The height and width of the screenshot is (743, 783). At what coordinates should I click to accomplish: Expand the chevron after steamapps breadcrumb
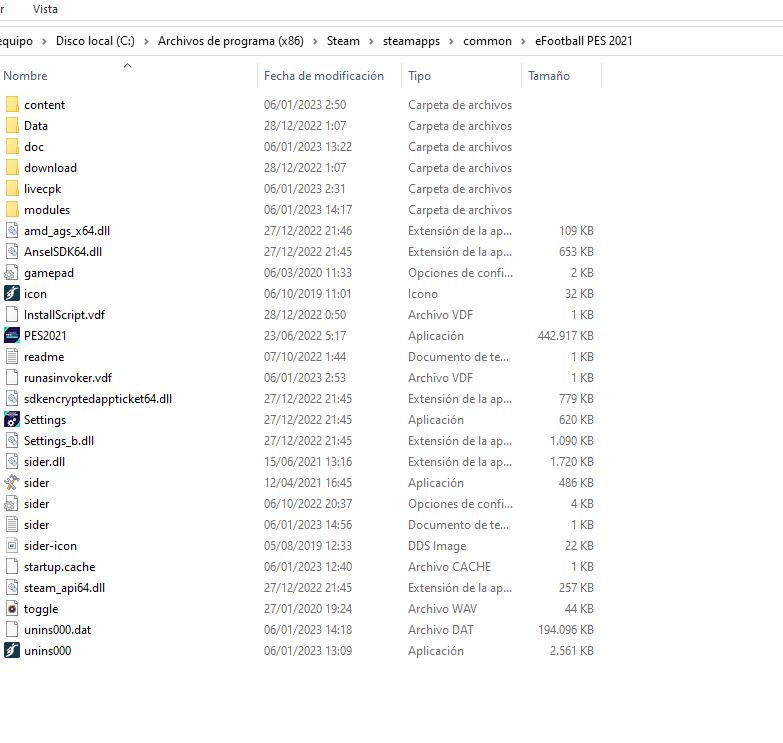(451, 41)
